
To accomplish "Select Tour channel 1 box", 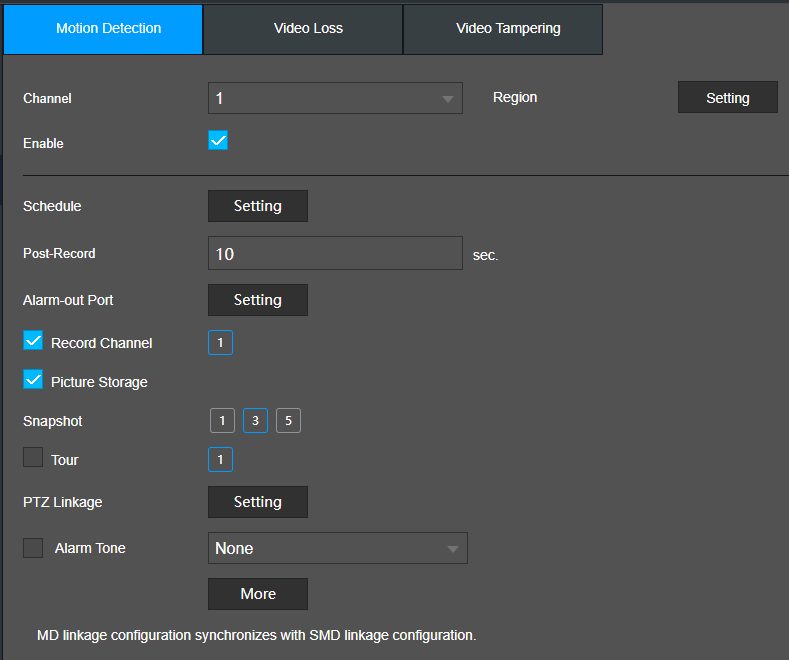I will click(x=220, y=459).
